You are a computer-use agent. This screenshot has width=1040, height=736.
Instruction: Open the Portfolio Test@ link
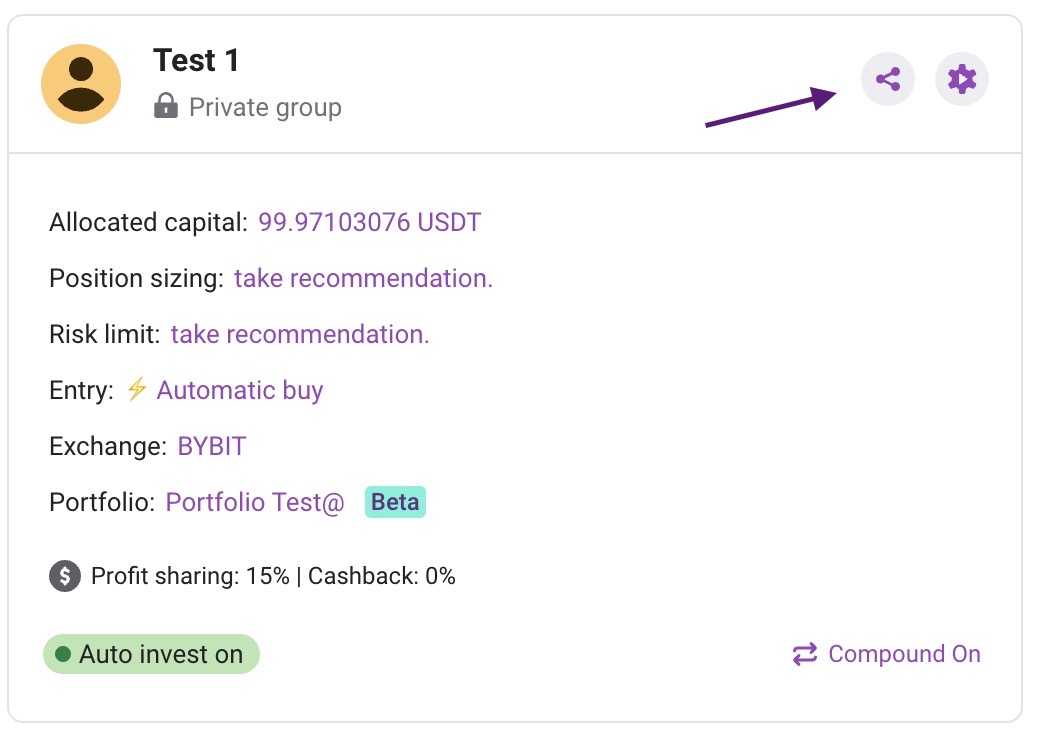click(x=255, y=502)
